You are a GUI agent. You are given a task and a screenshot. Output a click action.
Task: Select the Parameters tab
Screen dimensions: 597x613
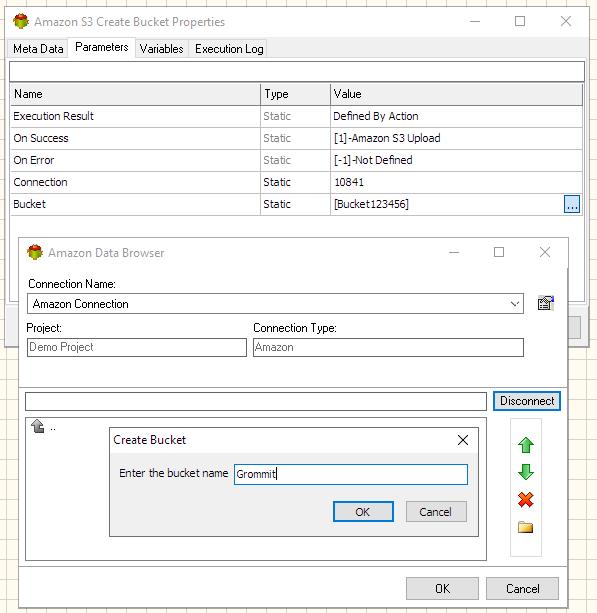[x=102, y=47]
